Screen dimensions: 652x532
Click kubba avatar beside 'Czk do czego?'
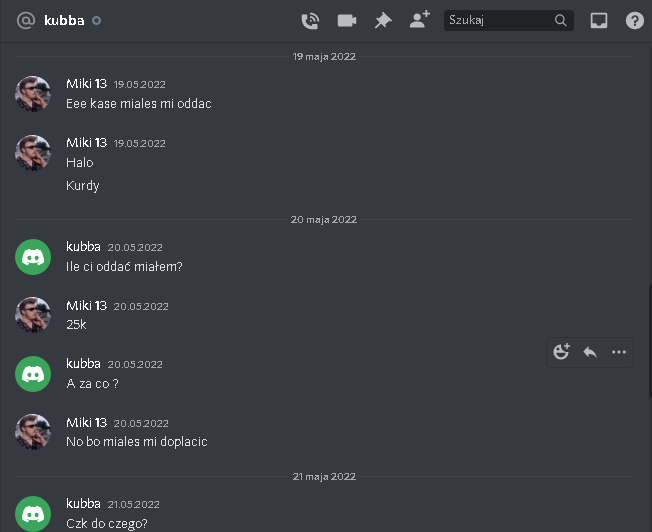tap(33, 514)
